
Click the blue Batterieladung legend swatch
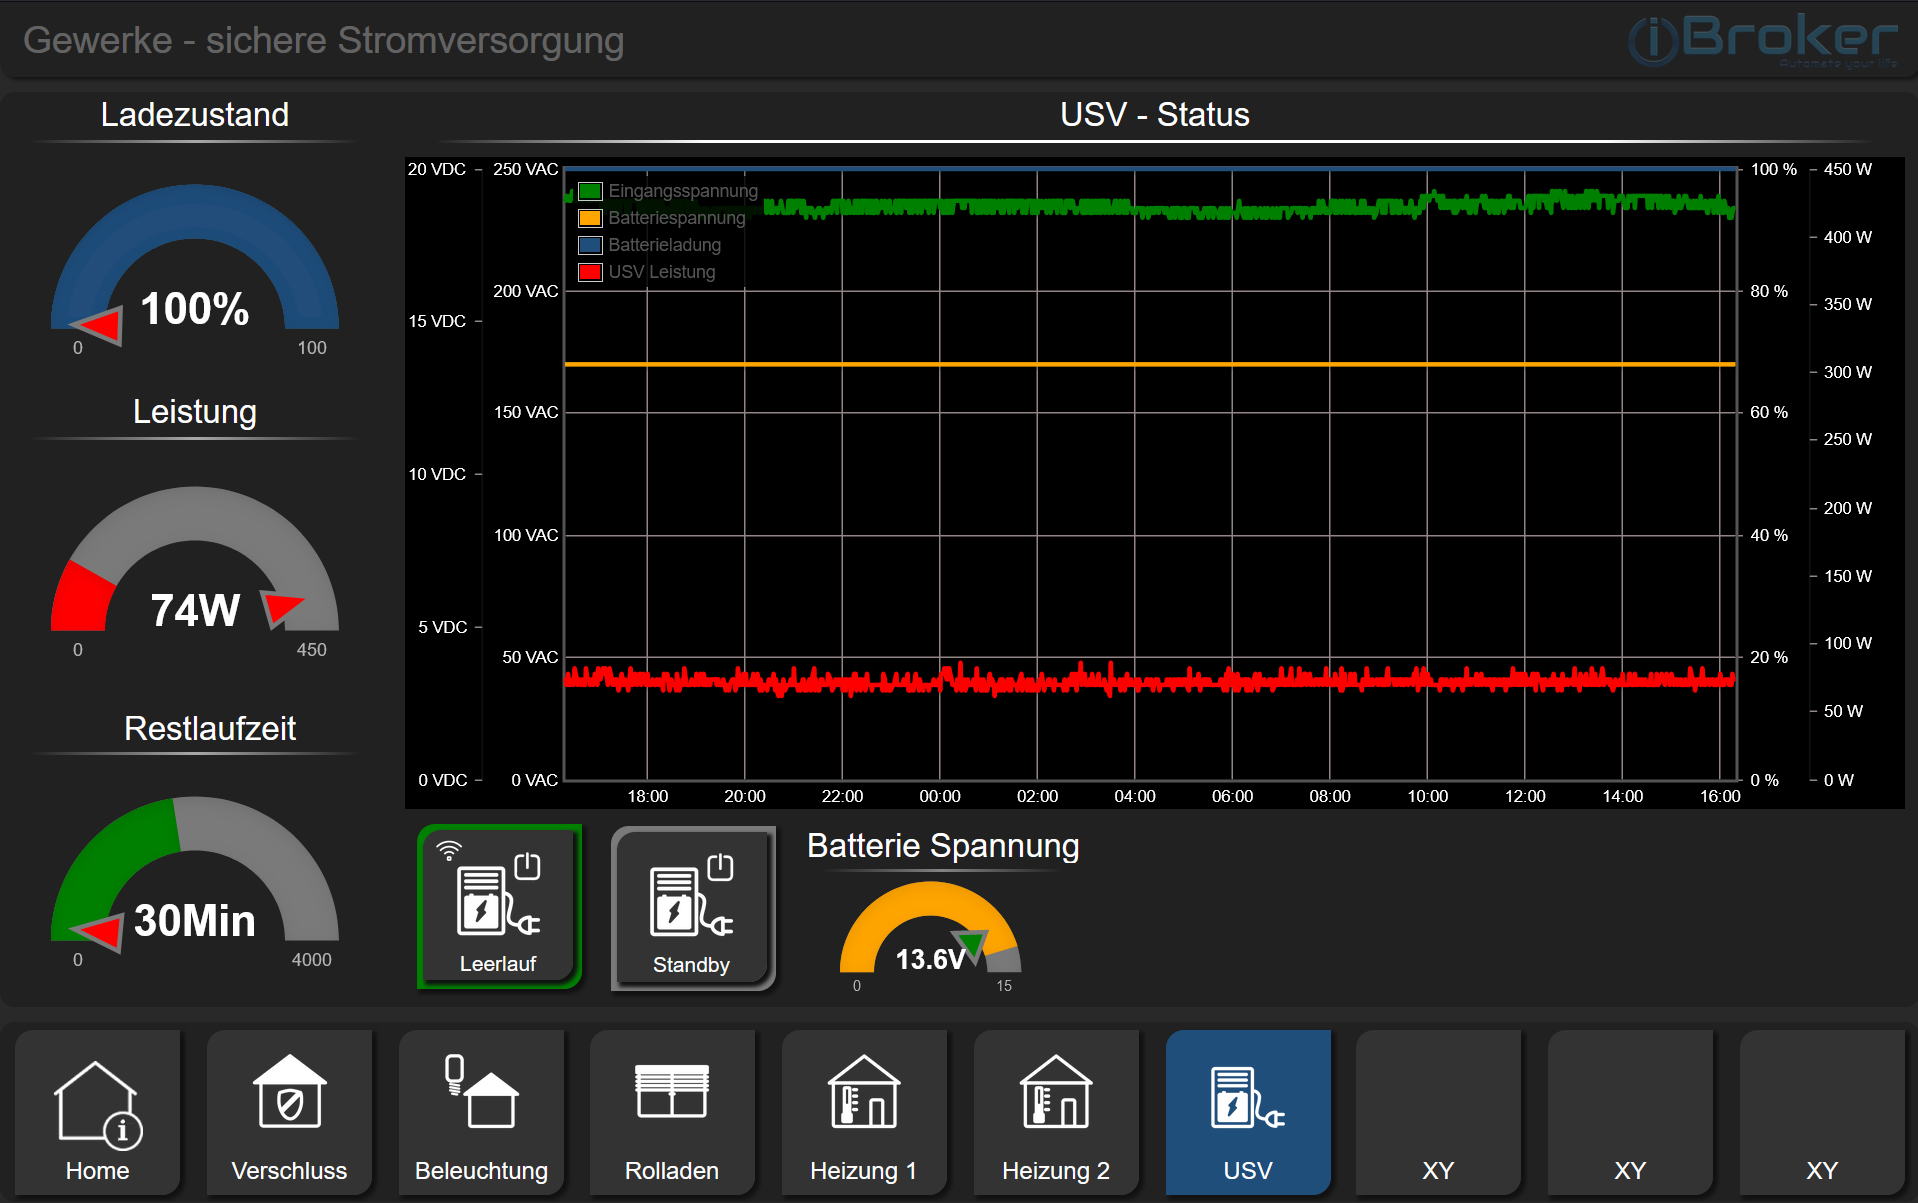(x=590, y=245)
